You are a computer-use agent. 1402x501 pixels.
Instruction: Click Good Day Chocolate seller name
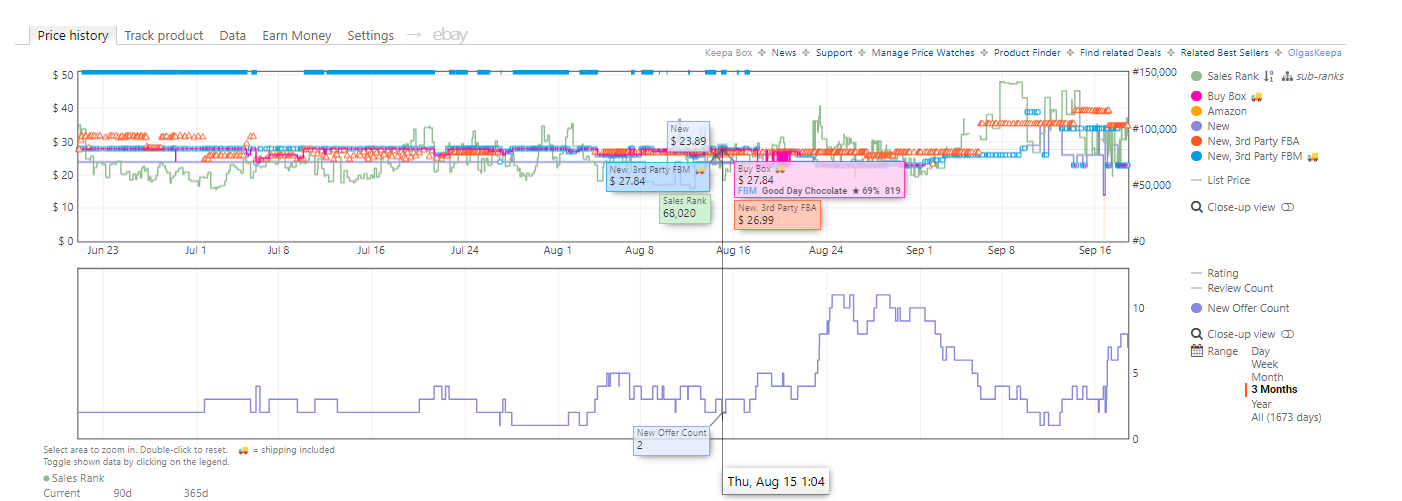[804, 190]
